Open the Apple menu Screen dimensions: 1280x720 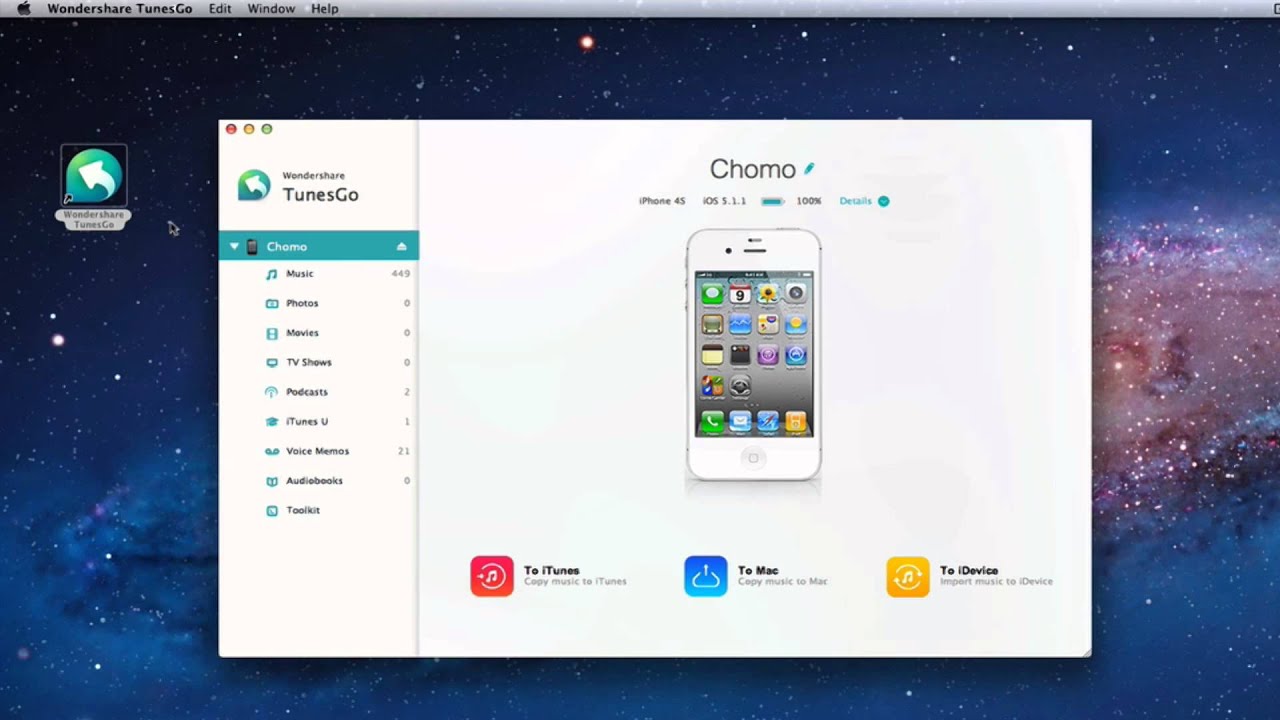click(x=24, y=8)
